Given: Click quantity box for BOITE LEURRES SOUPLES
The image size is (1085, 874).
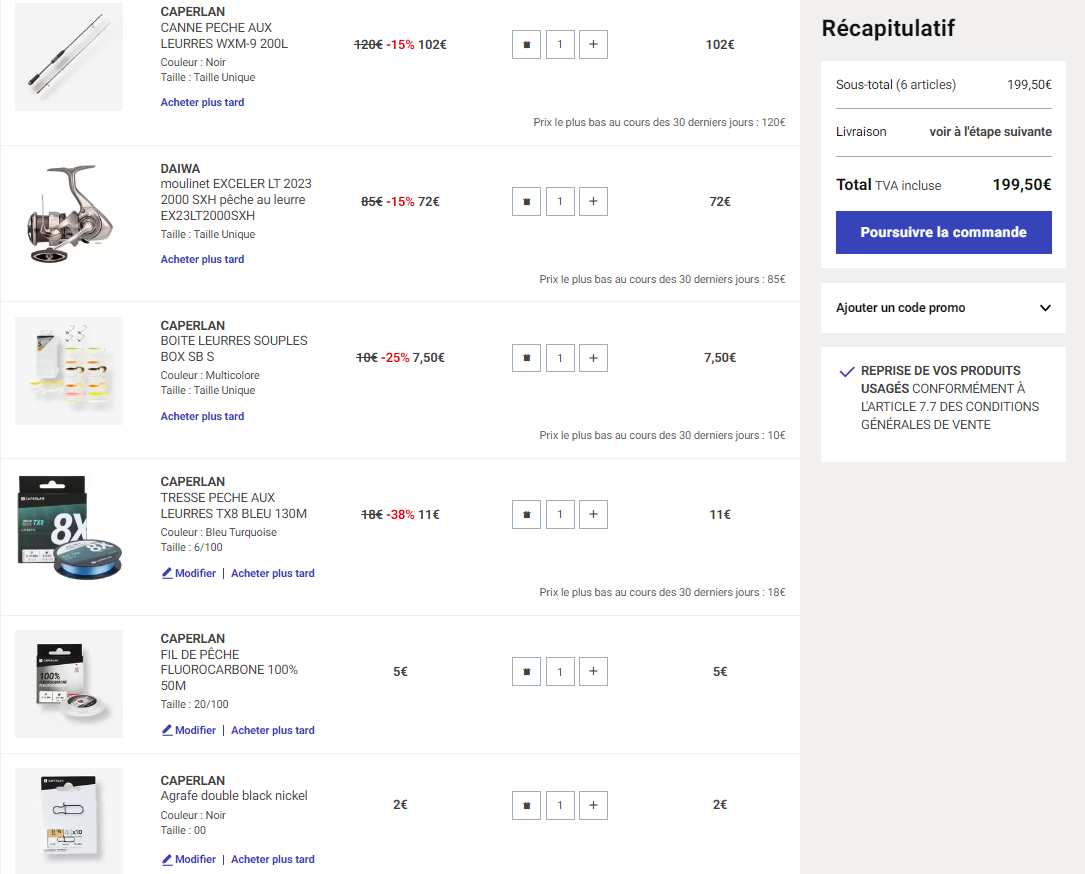Looking at the screenshot, I should [x=560, y=358].
